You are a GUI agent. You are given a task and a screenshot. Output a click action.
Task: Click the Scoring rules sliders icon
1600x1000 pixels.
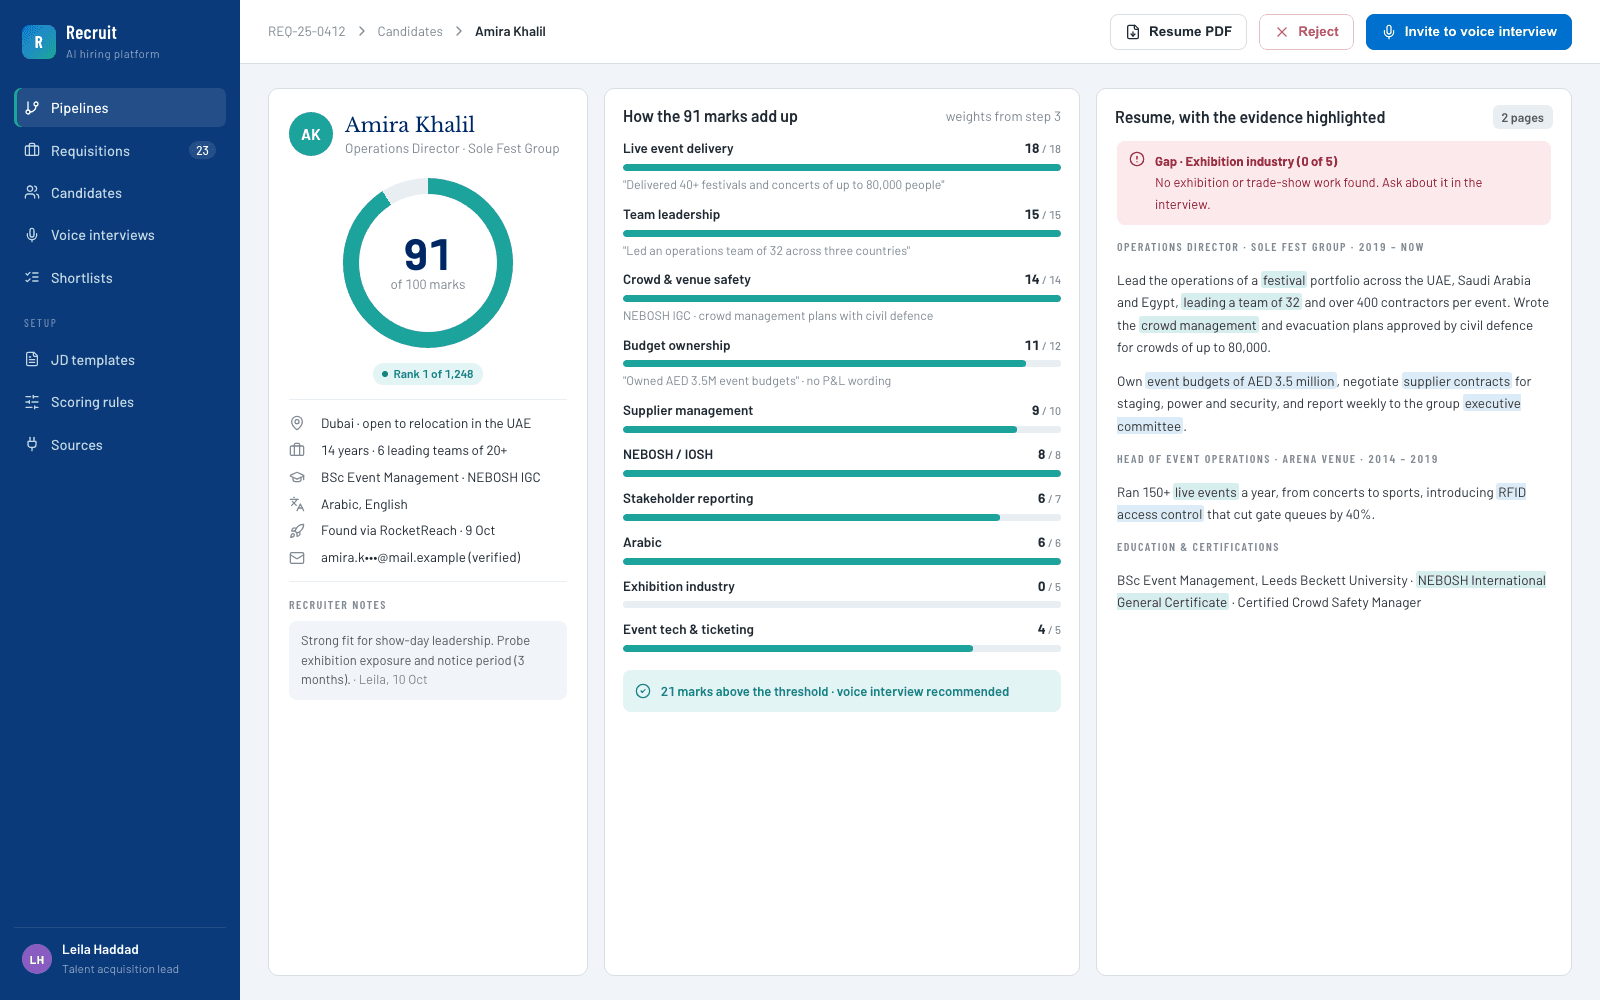32,402
